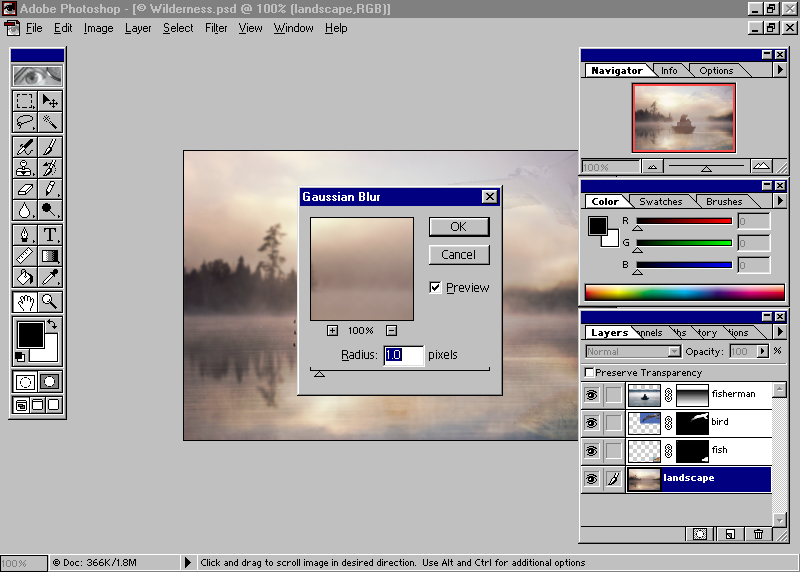The width and height of the screenshot is (800, 572).
Task: Select the Gradient tool
Action: [x=50, y=256]
